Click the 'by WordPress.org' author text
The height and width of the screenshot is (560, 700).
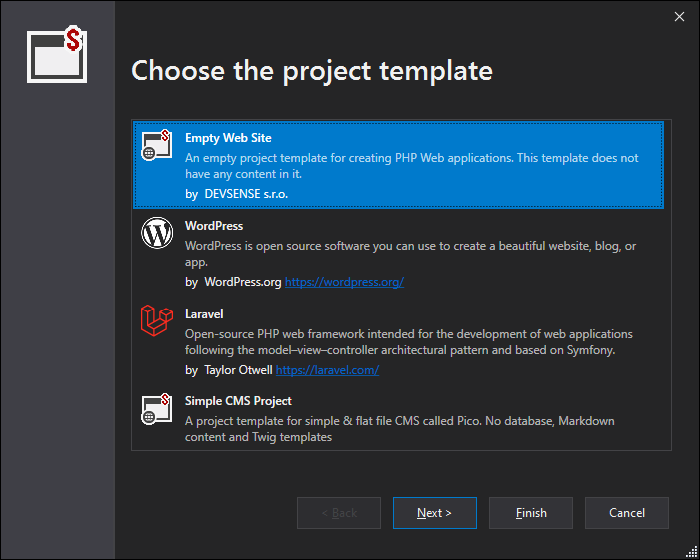click(233, 282)
